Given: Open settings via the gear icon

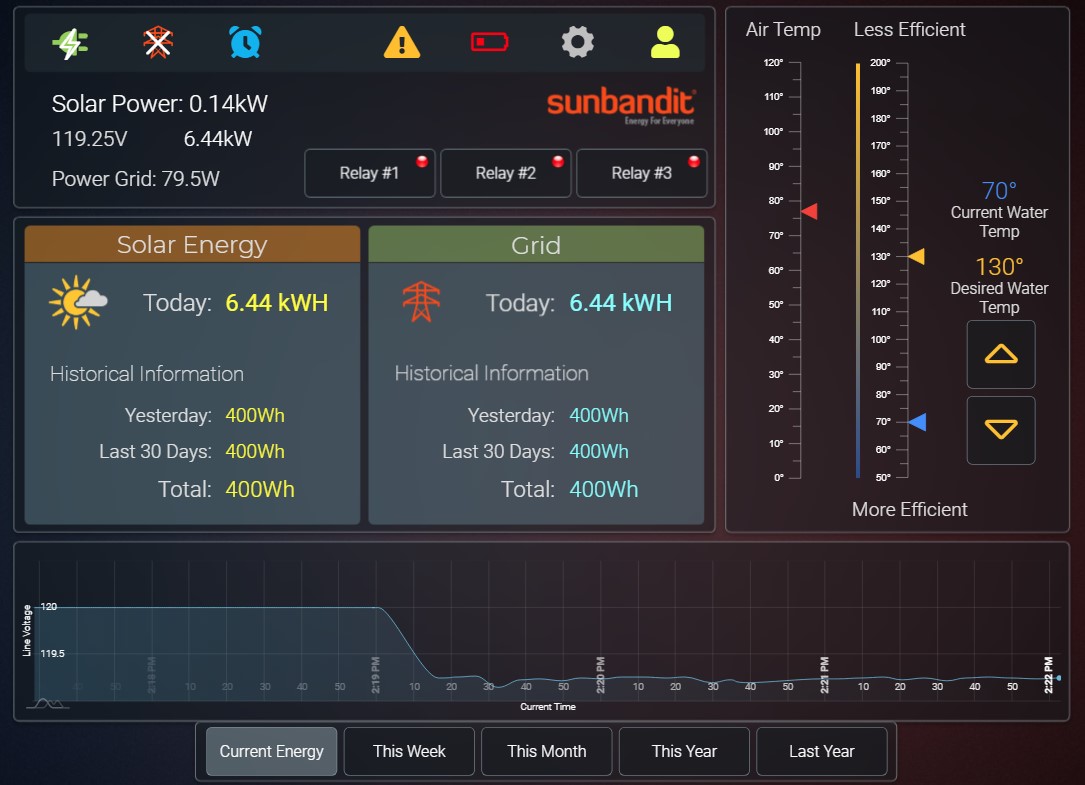Looking at the screenshot, I should (x=577, y=42).
